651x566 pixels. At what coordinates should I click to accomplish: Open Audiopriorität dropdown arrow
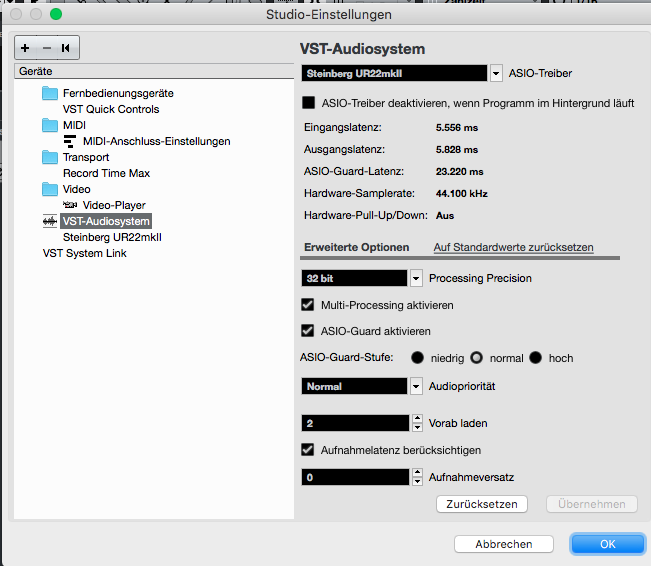point(416,386)
